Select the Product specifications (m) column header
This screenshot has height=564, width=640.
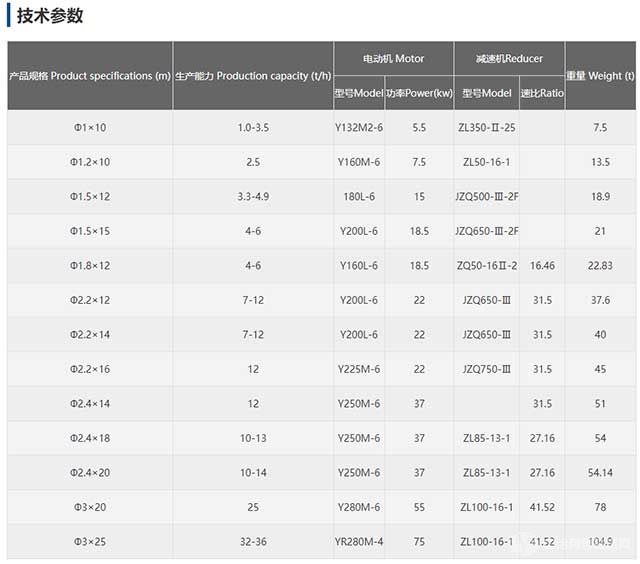[x=90, y=76]
